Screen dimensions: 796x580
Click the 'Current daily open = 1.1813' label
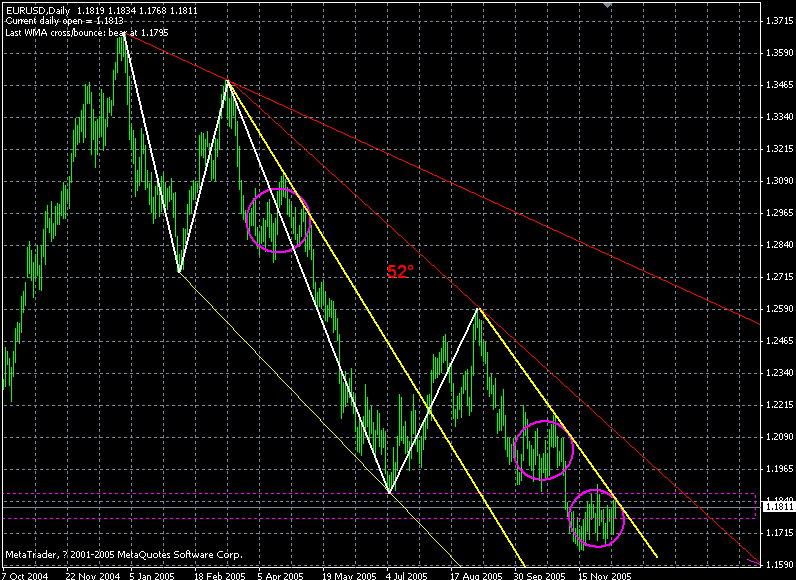64,21
